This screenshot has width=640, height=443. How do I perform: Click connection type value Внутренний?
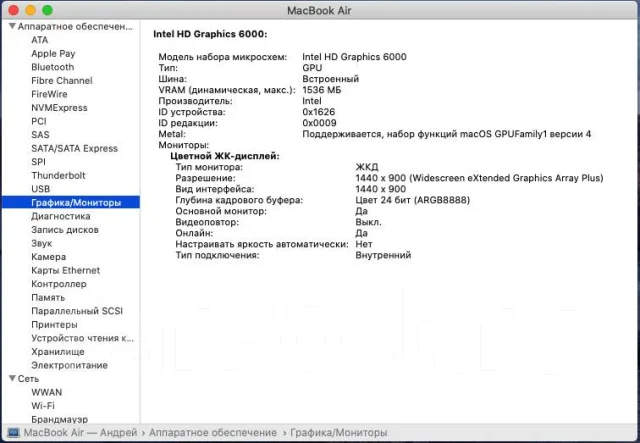[383, 255]
